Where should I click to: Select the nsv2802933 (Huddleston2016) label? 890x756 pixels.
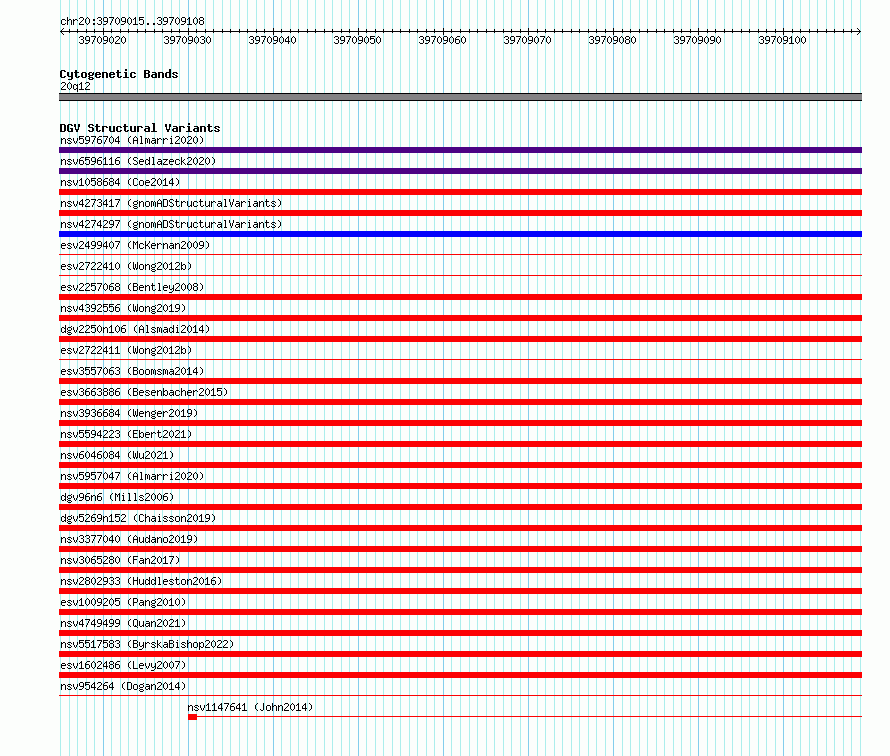tap(141, 581)
